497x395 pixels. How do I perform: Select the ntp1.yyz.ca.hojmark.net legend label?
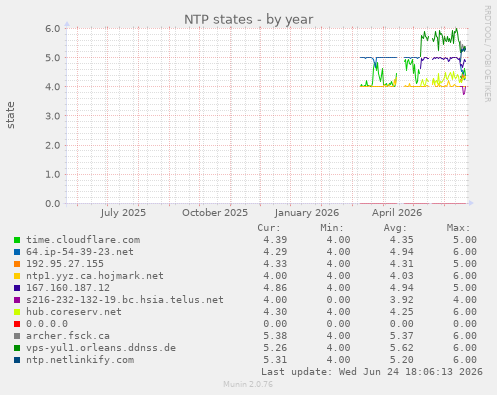click(95, 276)
